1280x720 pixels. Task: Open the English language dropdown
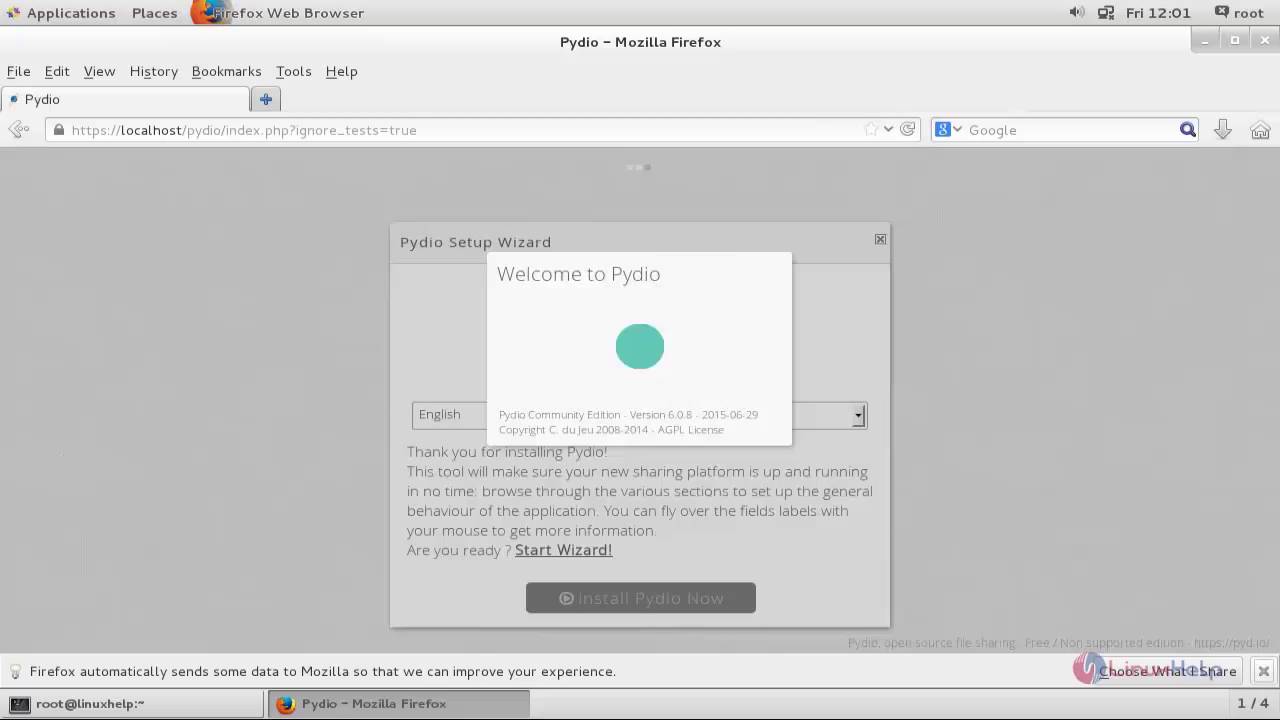click(x=639, y=415)
